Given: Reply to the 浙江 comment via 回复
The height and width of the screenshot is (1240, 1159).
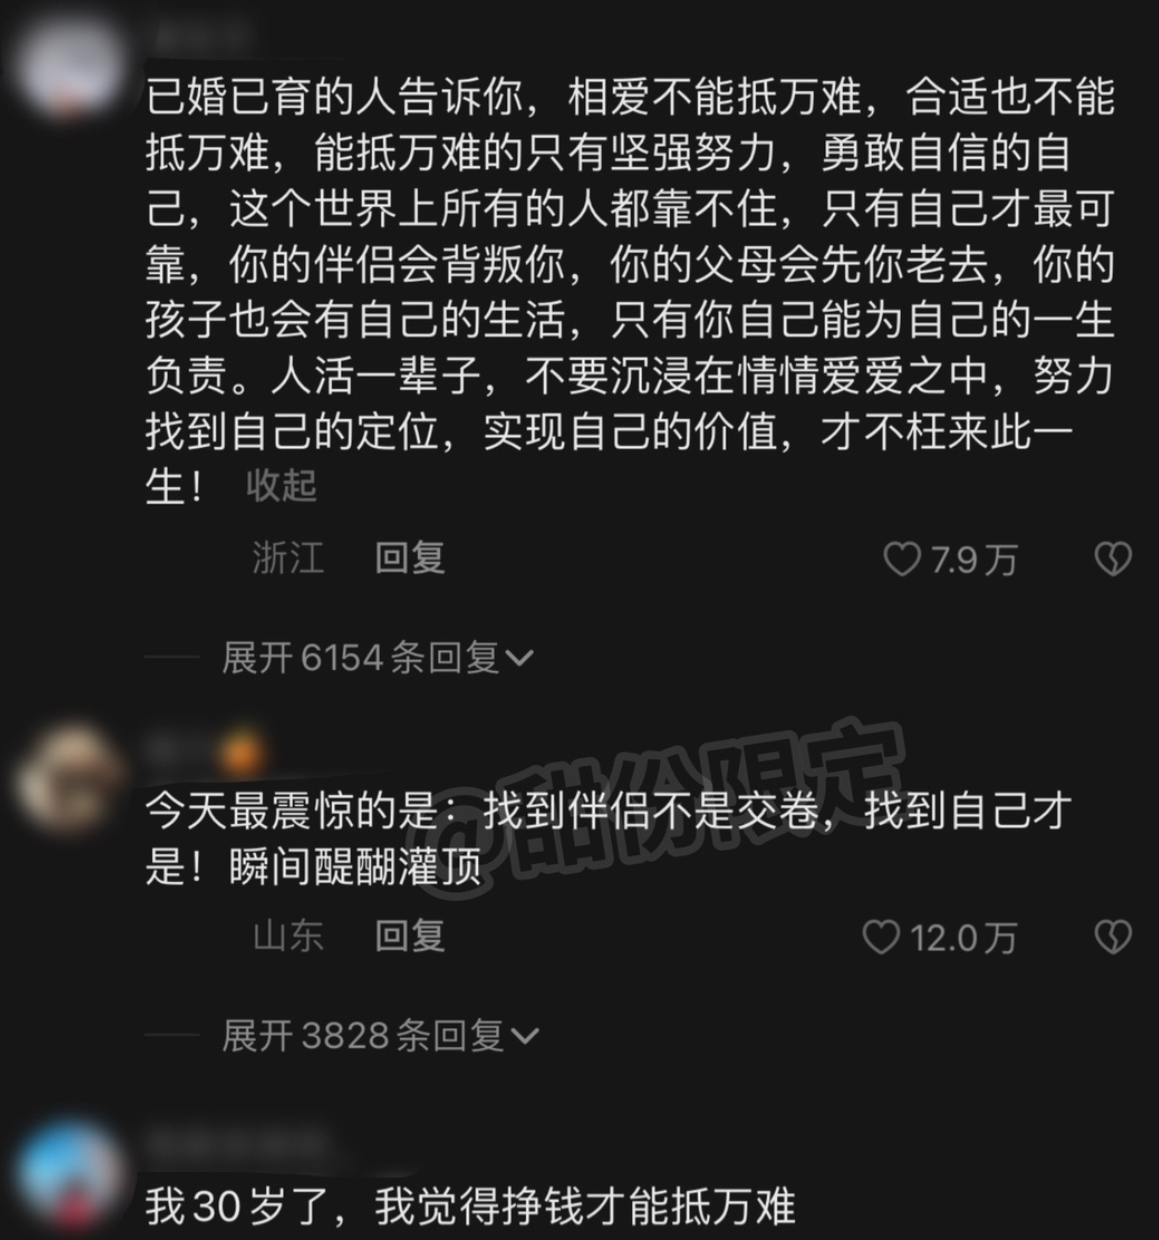Looking at the screenshot, I should click(409, 558).
